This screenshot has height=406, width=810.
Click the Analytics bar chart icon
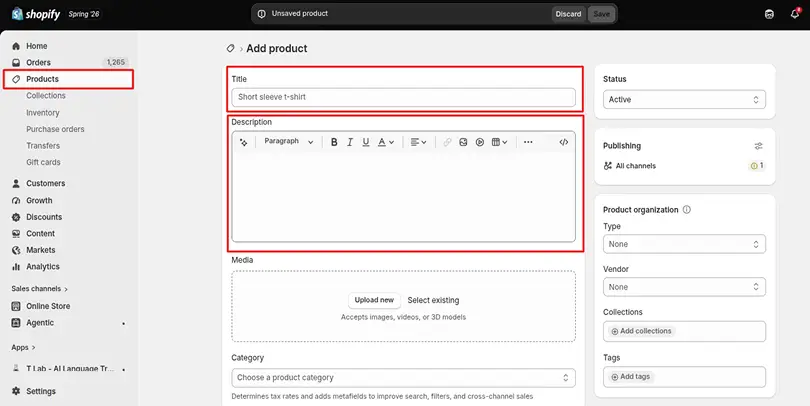tap(16, 267)
